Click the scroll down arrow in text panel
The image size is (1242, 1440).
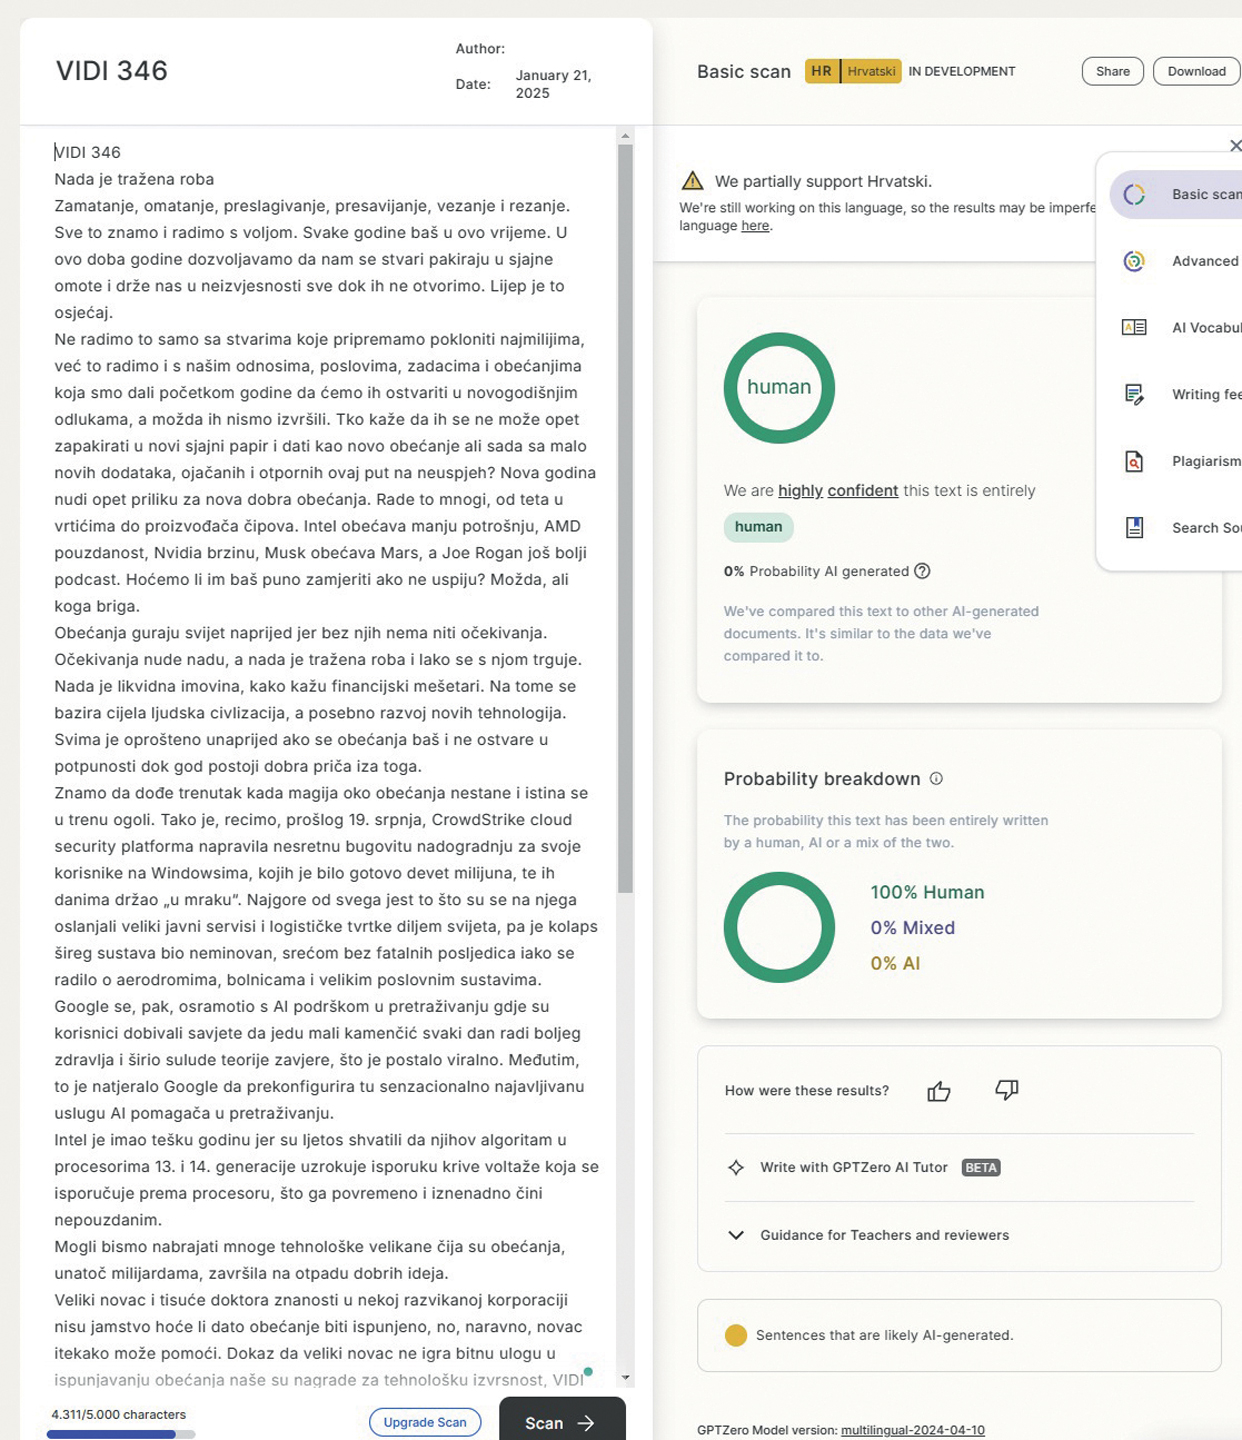[x=626, y=1377]
